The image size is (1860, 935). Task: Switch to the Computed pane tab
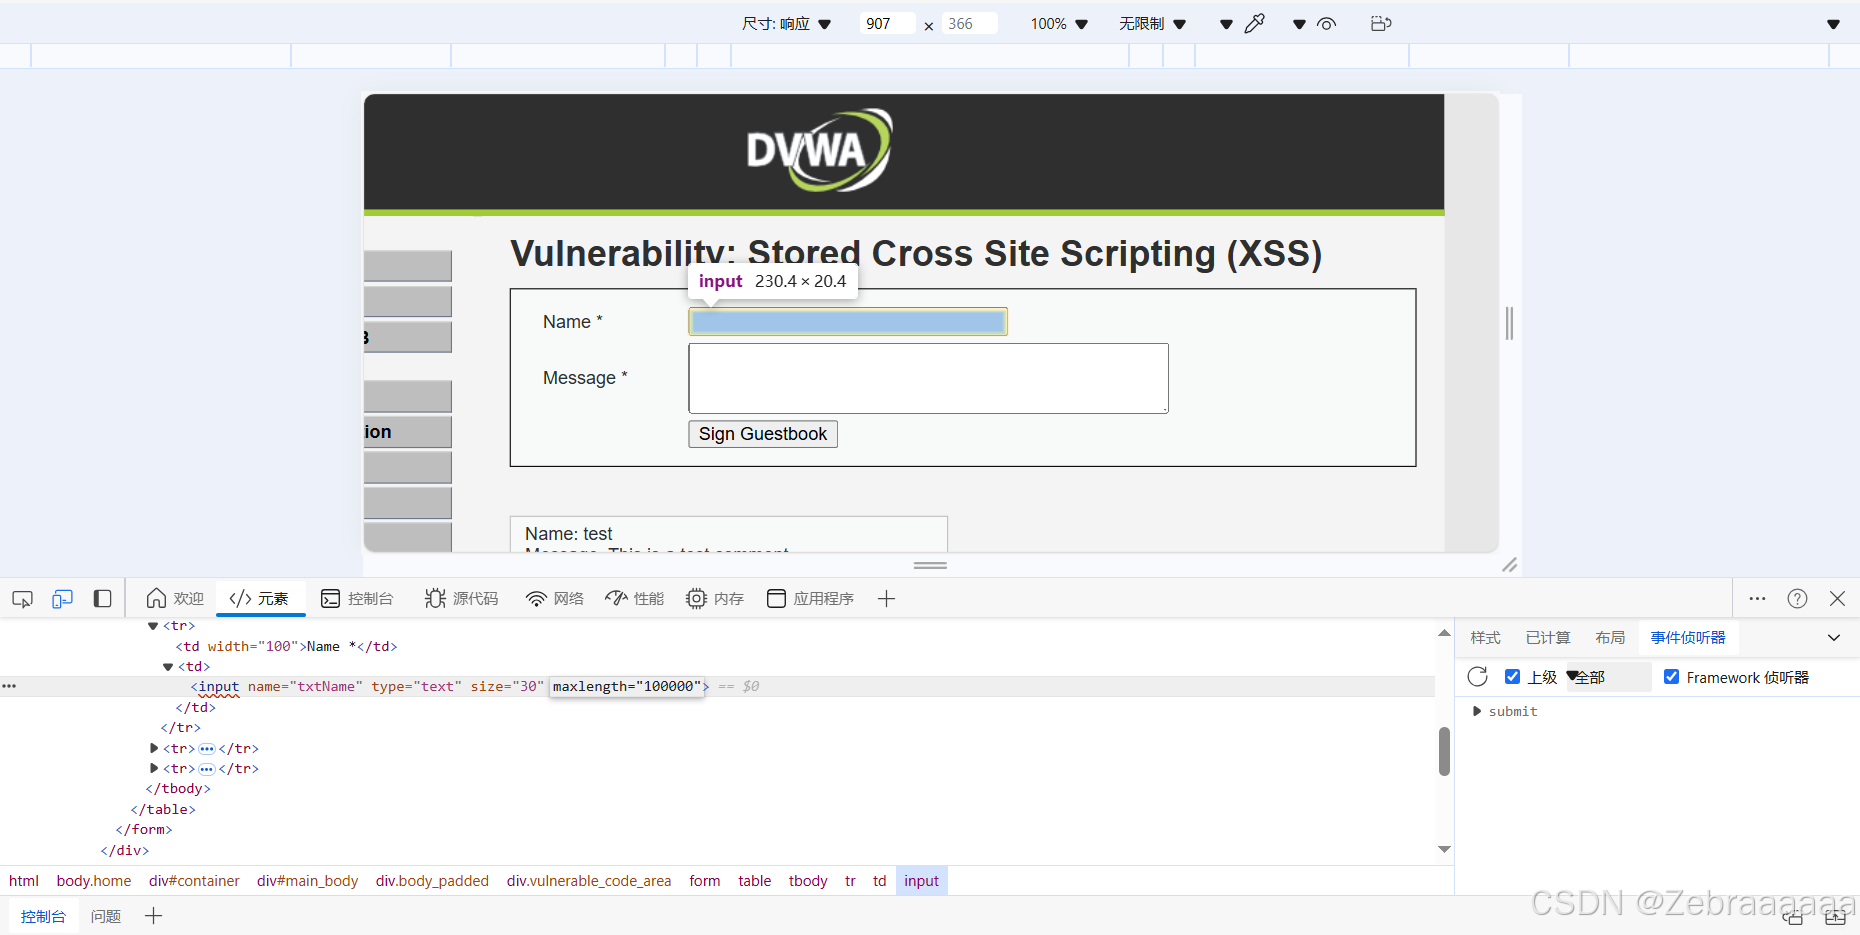click(x=1548, y=637)
